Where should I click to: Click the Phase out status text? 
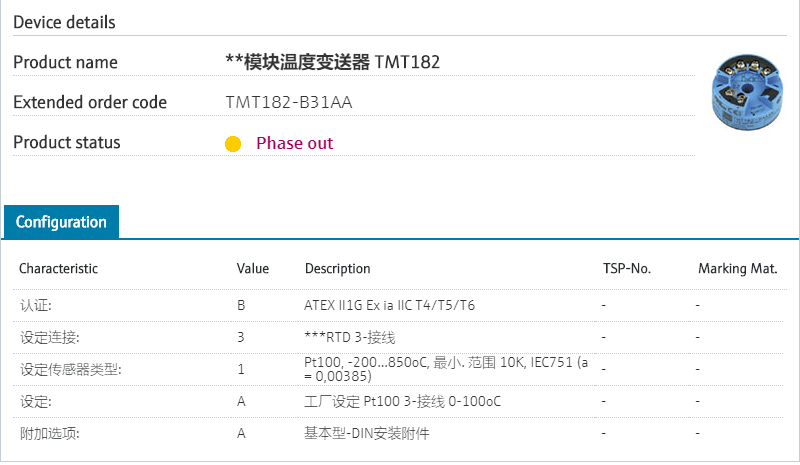[x=294, y=143]
